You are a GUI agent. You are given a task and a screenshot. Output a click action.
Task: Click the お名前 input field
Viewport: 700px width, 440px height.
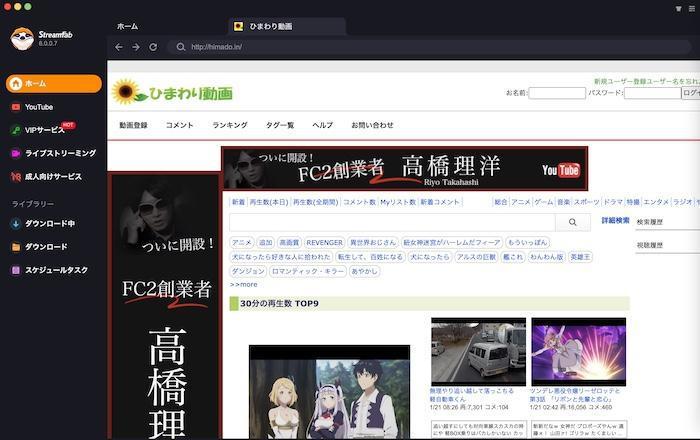[x=557, y=93]
